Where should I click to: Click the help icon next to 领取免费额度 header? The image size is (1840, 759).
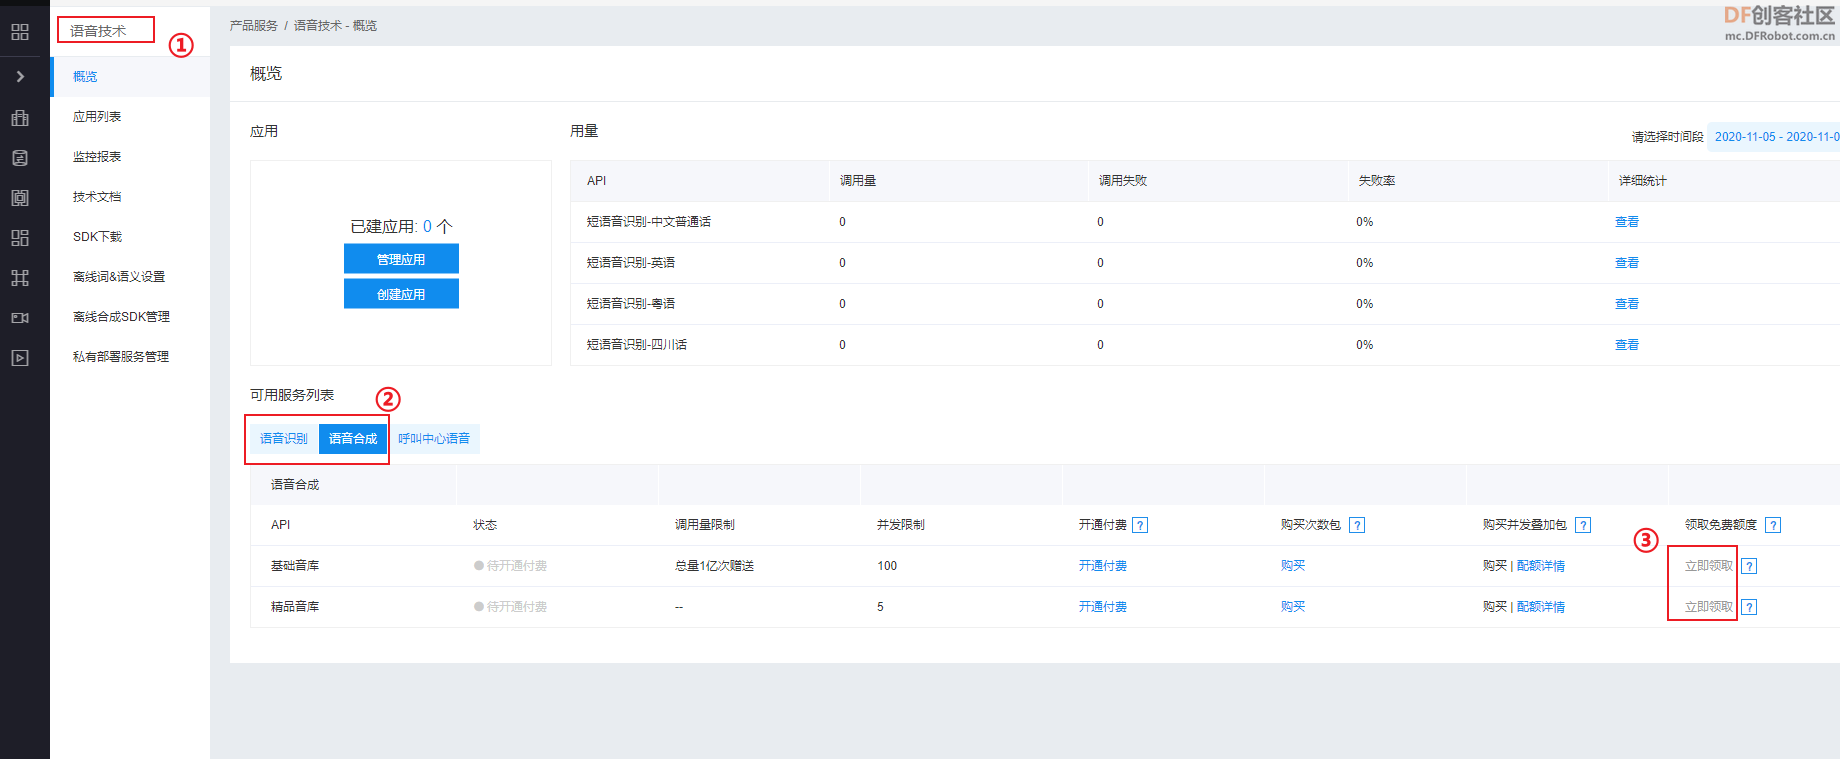point(1773,525)
